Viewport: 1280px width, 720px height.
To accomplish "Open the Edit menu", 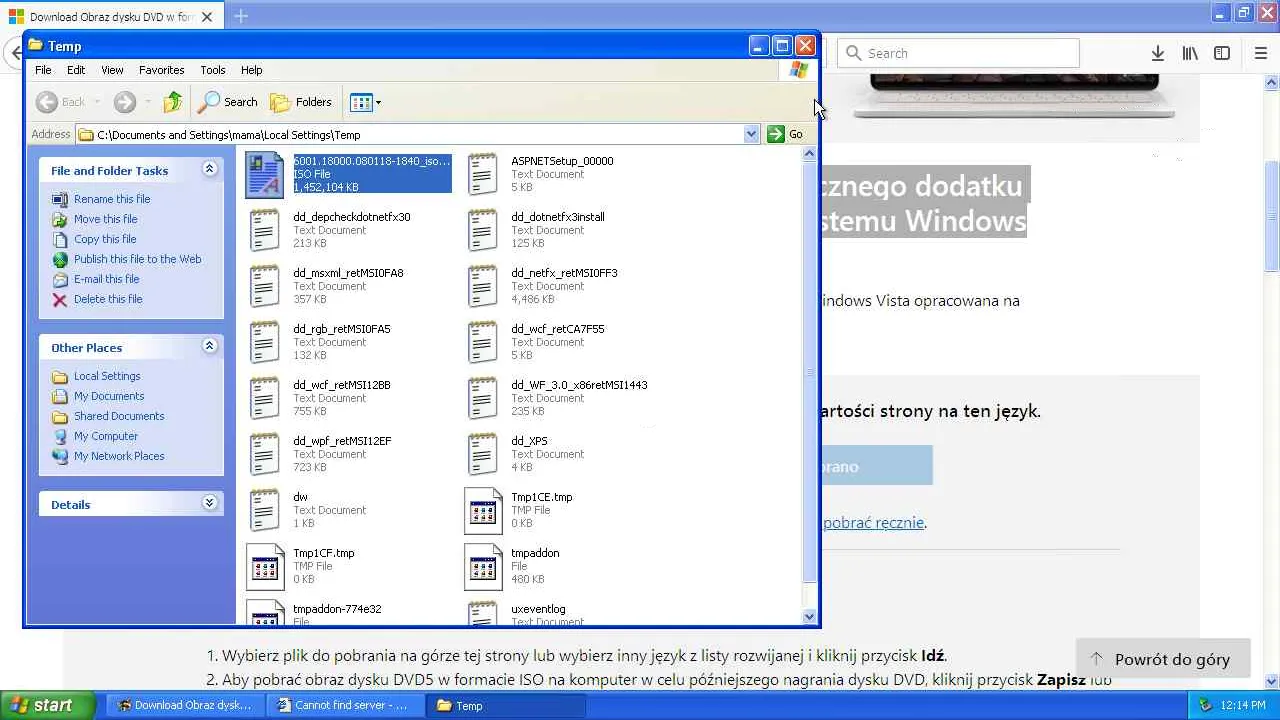I will (x=76, y=70).
